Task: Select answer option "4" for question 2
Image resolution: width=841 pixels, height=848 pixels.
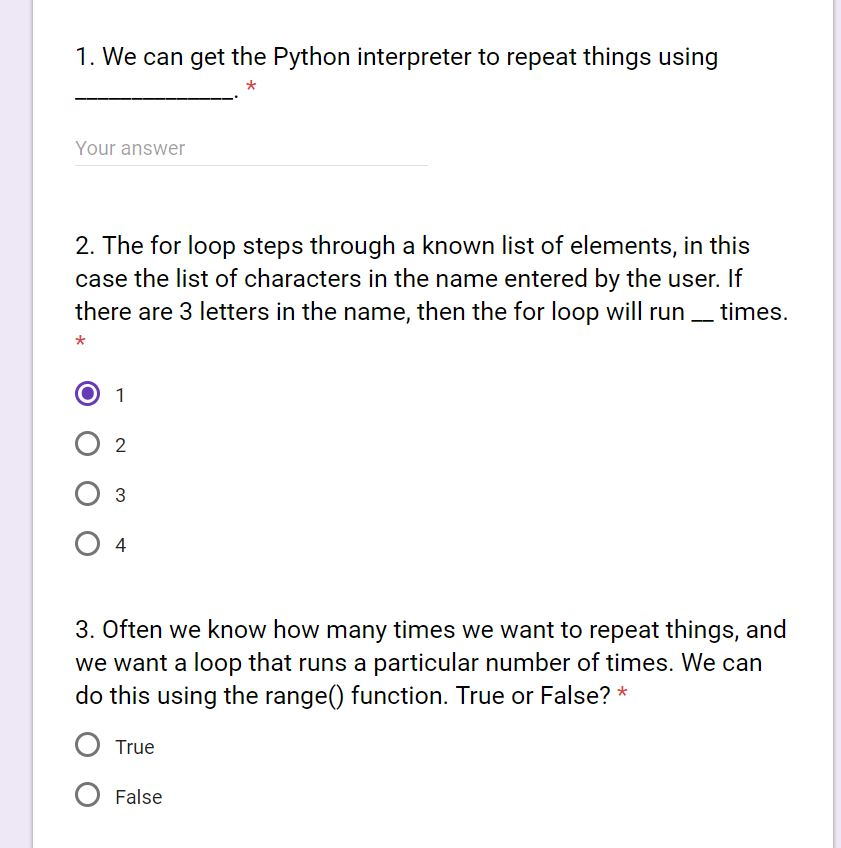Action: pos(88,544)
